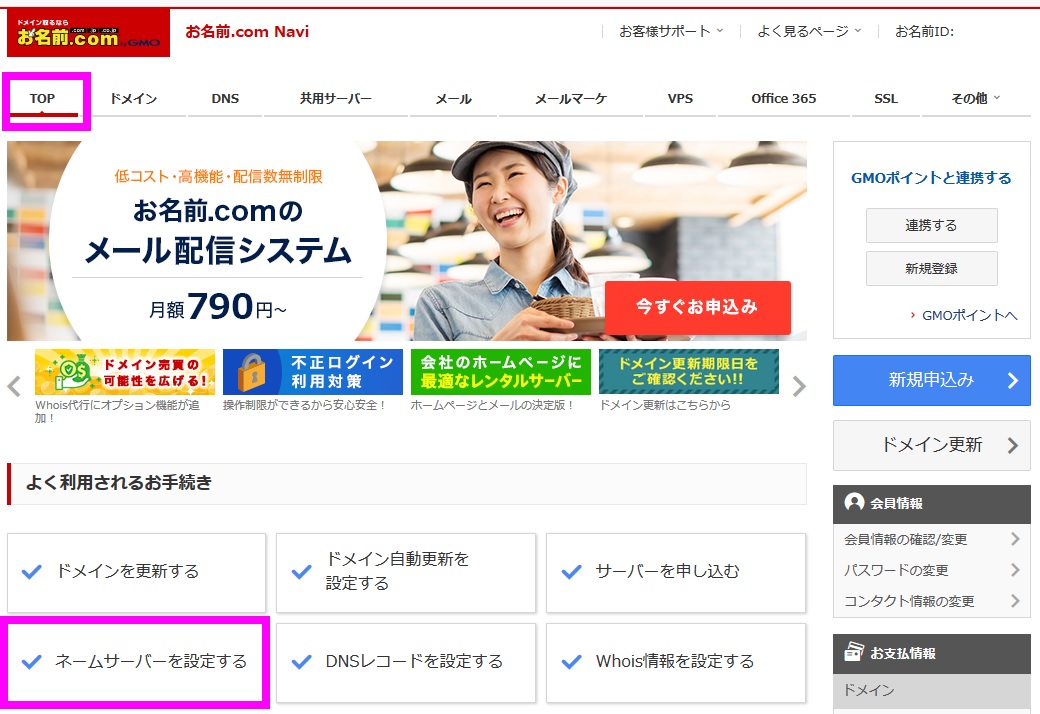Open the その他 menu dropdown

[975, 98]
